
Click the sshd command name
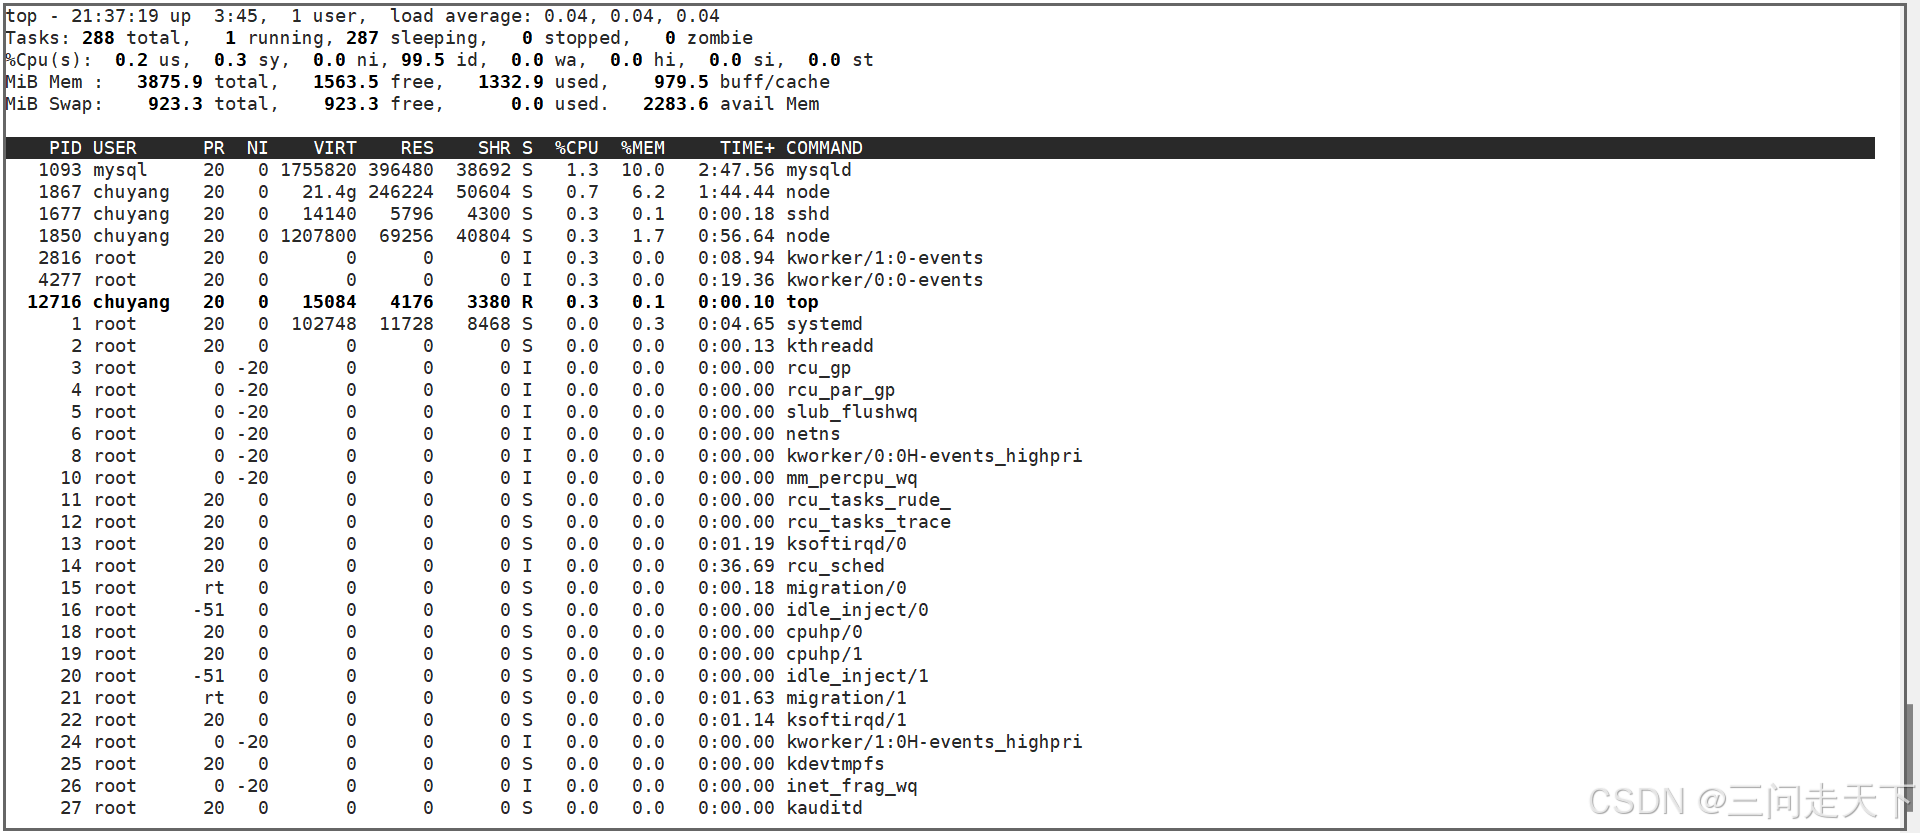click(x=808, y=214)
